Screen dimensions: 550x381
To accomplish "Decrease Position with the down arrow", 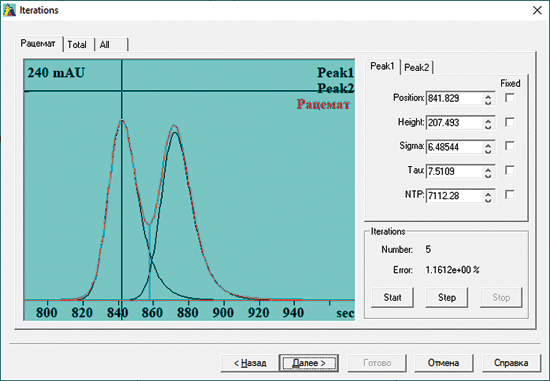I will (x=488, y=102).
